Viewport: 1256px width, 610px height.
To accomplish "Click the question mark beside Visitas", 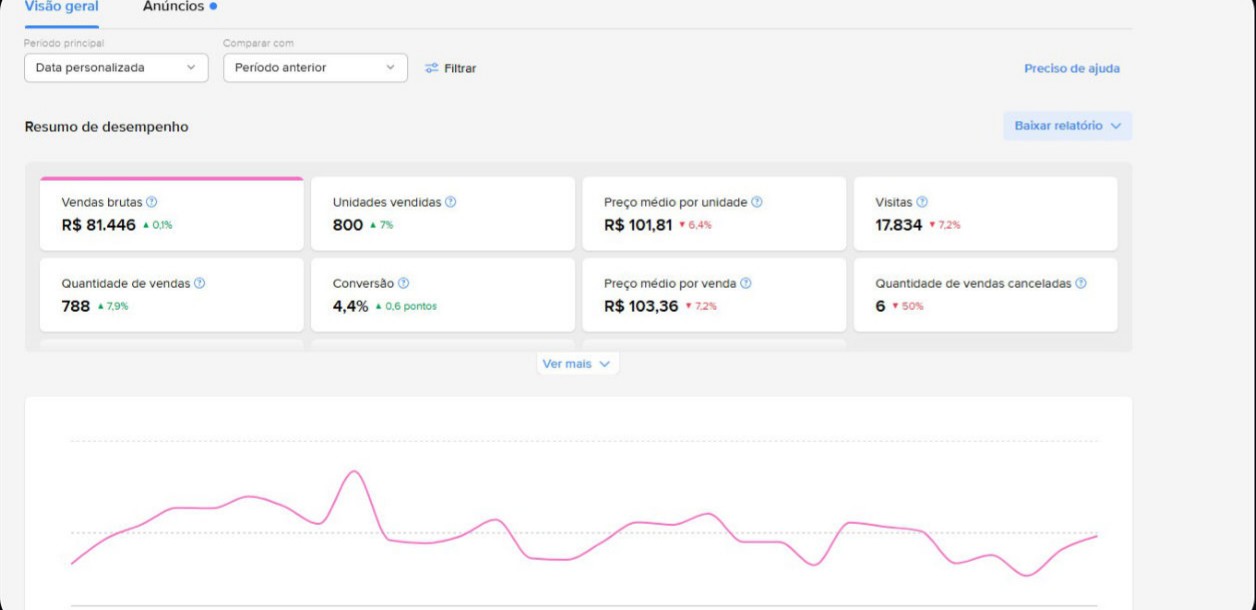I will [x=922, y=202].
